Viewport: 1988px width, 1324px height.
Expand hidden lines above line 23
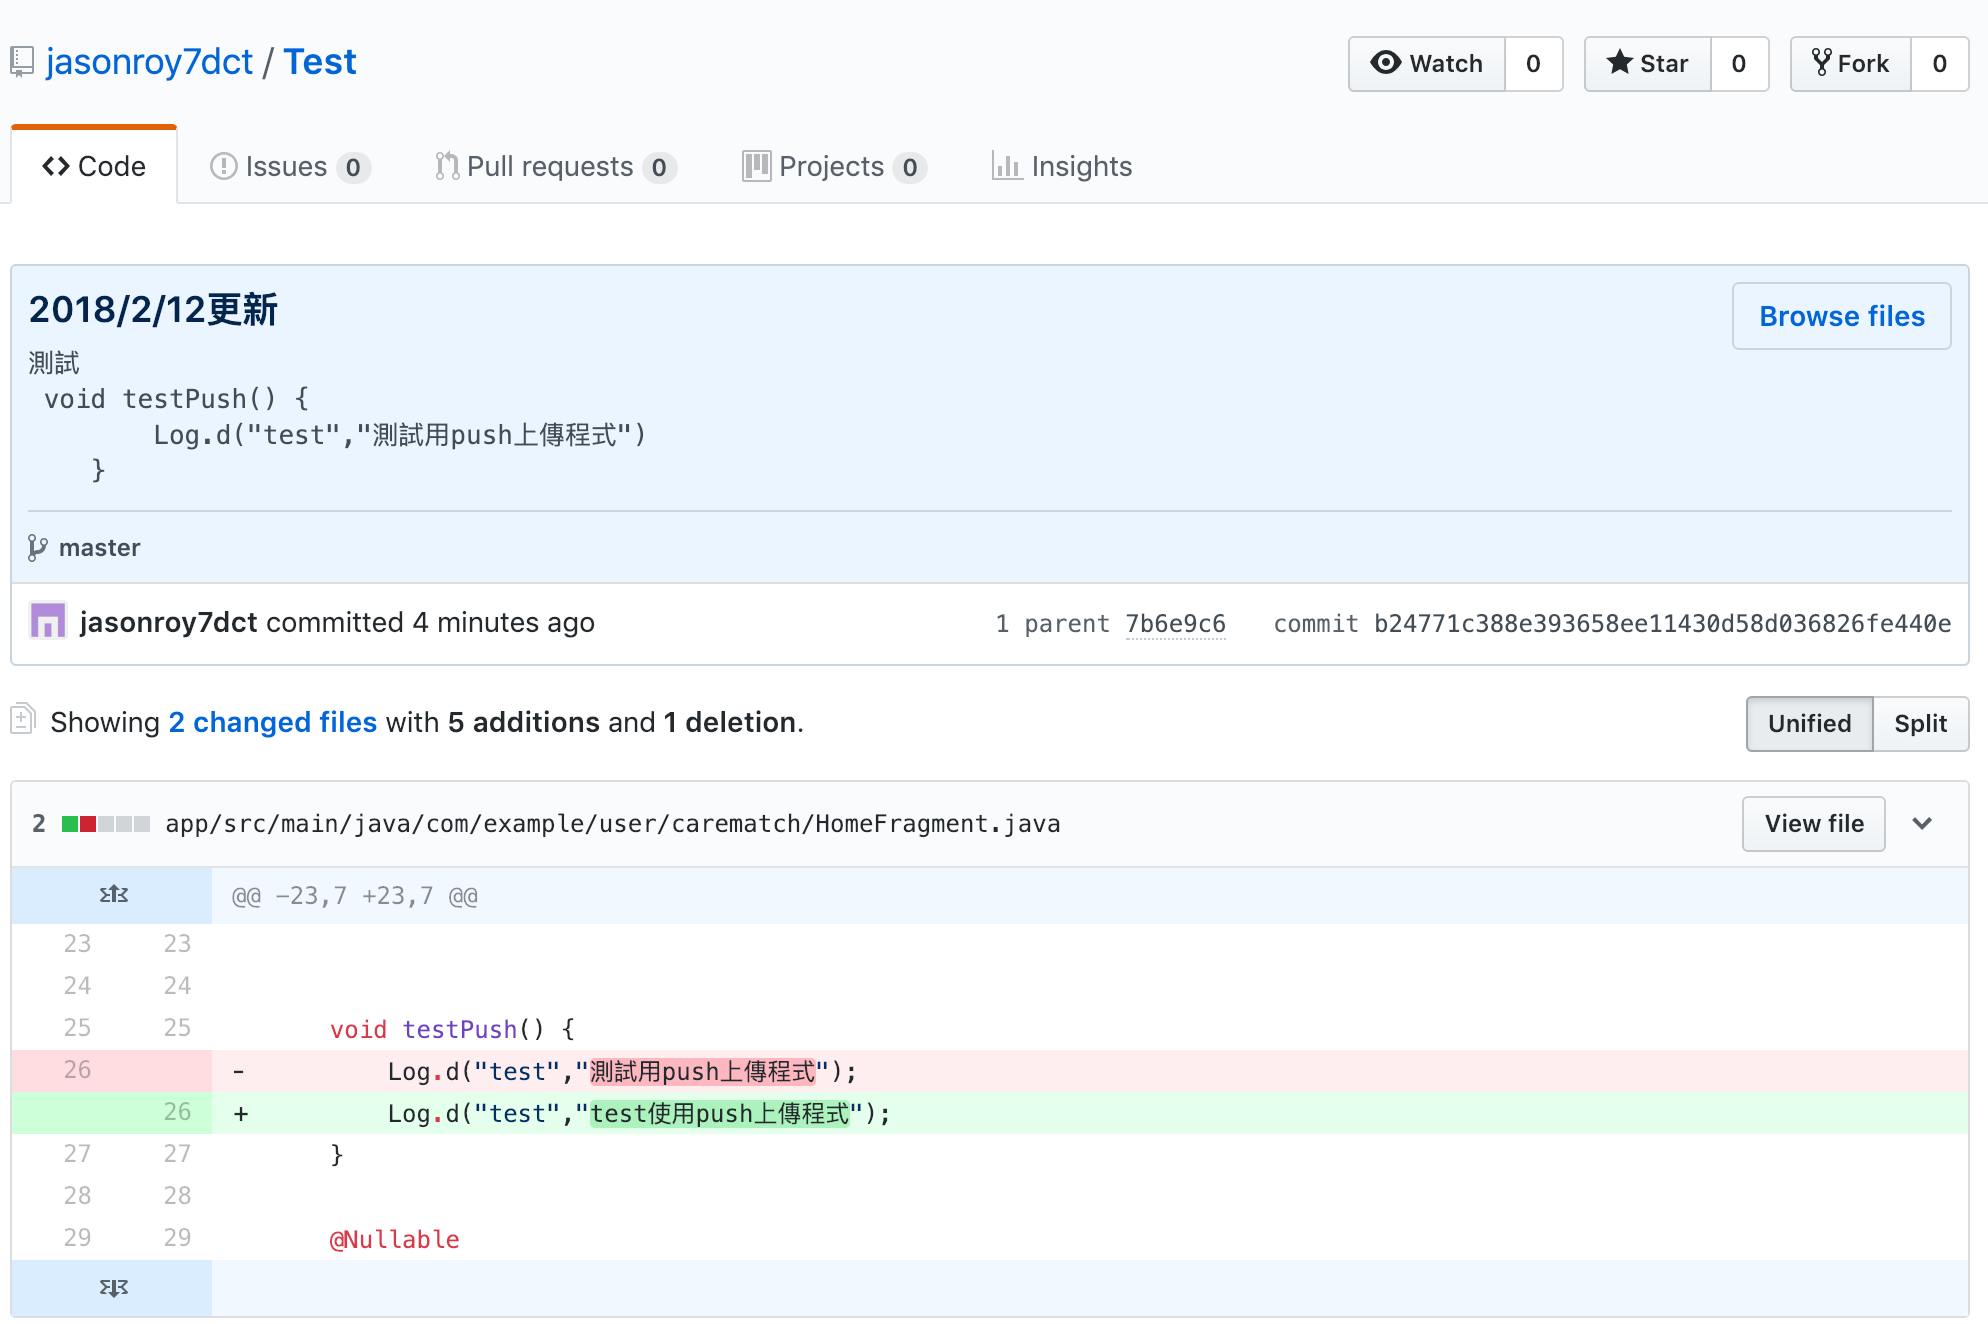(113, 895)
